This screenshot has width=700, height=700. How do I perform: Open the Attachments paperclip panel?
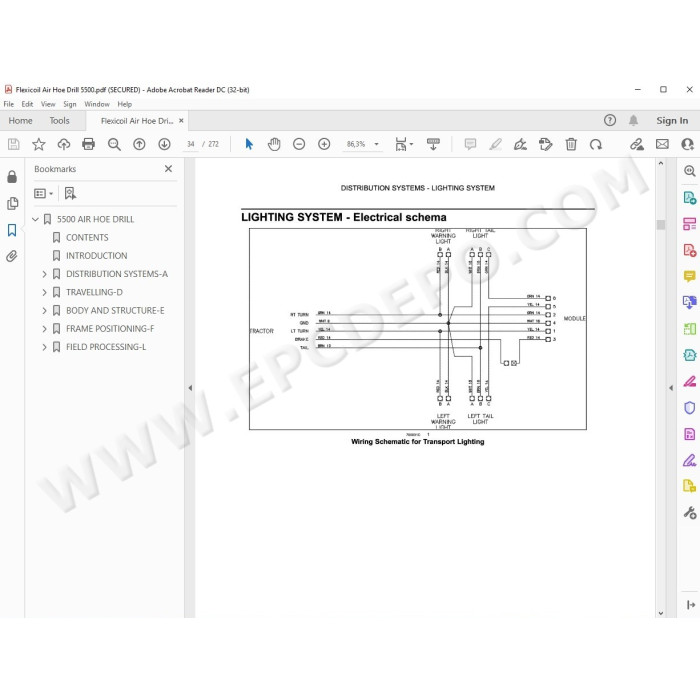click(12, 256)
